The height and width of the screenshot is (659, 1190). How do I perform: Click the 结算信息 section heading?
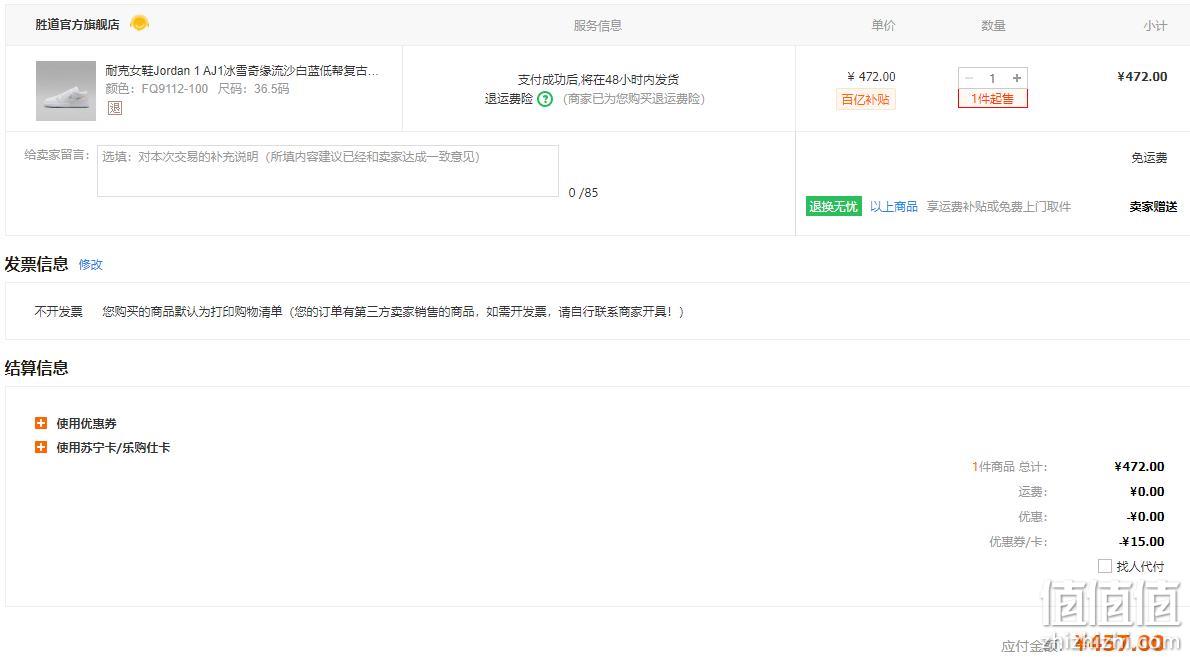coord(36,368)
